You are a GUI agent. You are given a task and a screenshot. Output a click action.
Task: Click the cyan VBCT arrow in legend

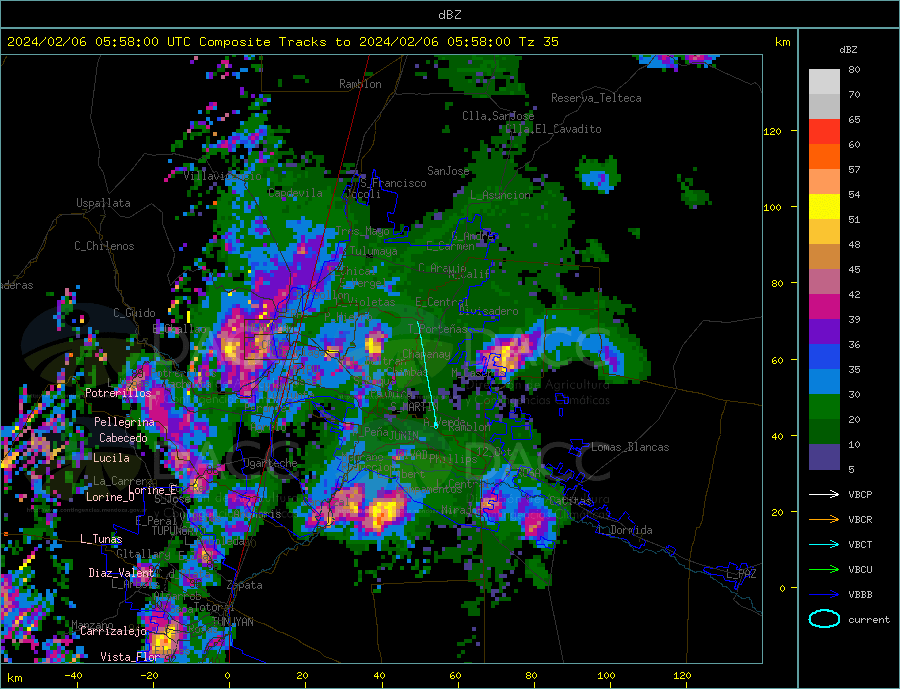824,544
